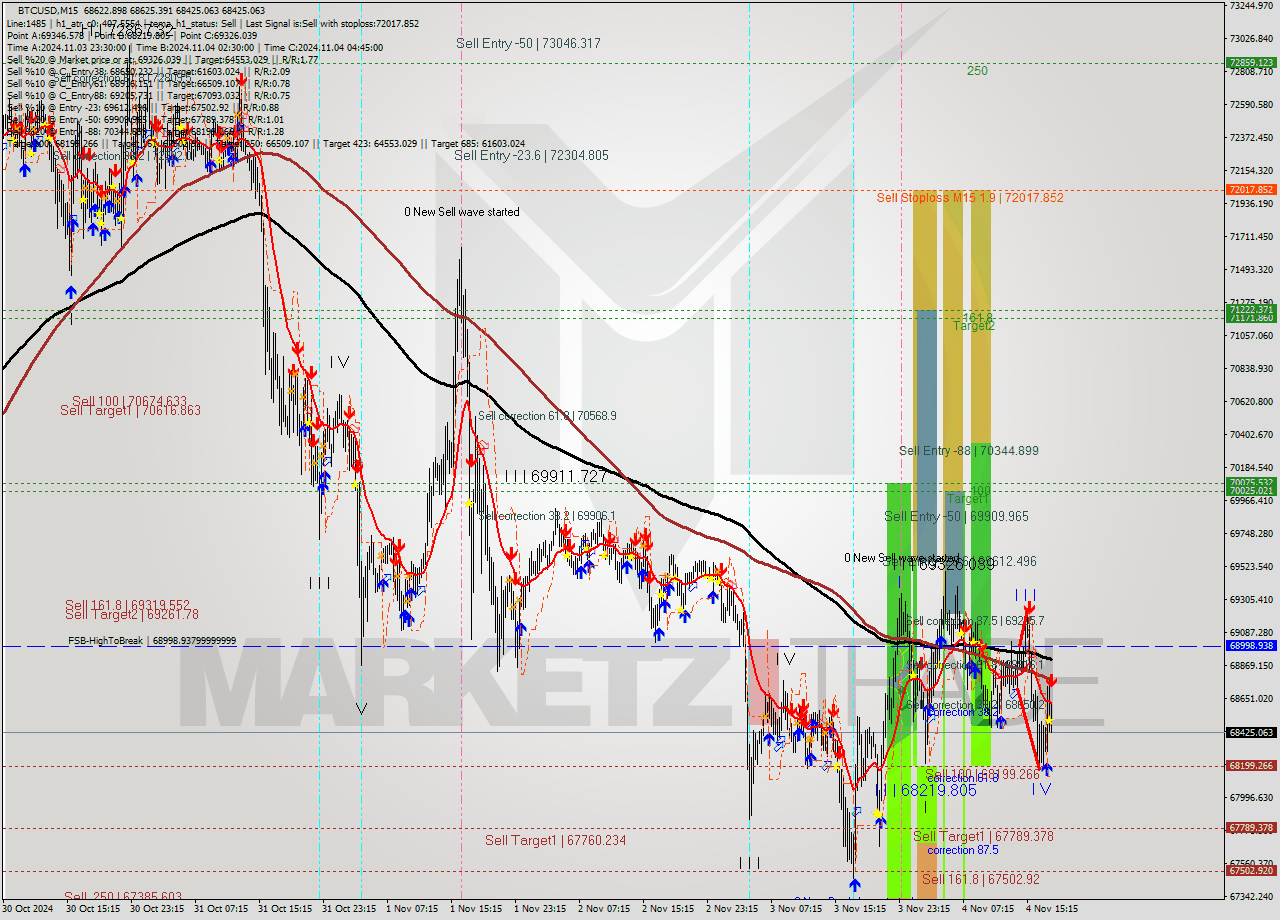Click the 72590.622 price axis value
The height and width of the screenshot is (920, 1280).
[x=1251, y=105]
